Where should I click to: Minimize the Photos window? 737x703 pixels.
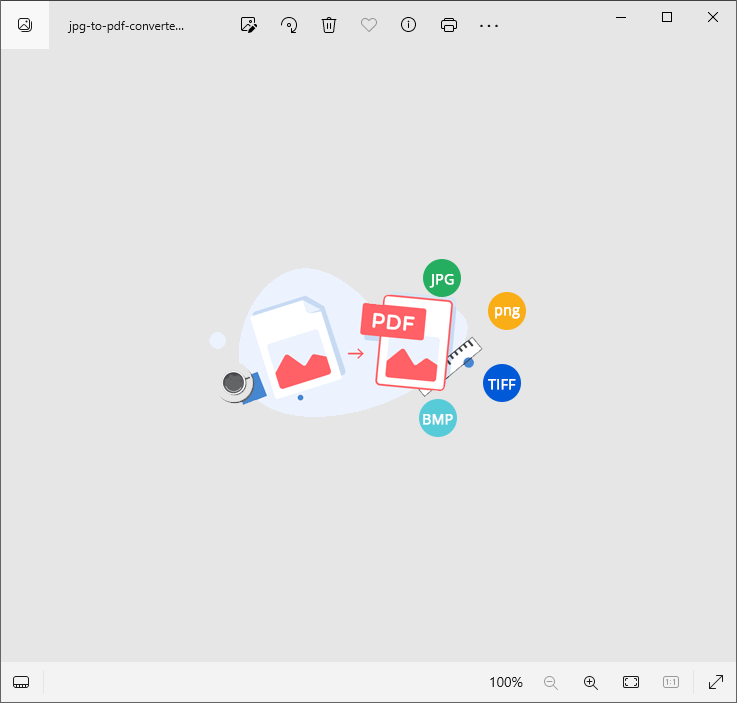click(x=622, y=17)
